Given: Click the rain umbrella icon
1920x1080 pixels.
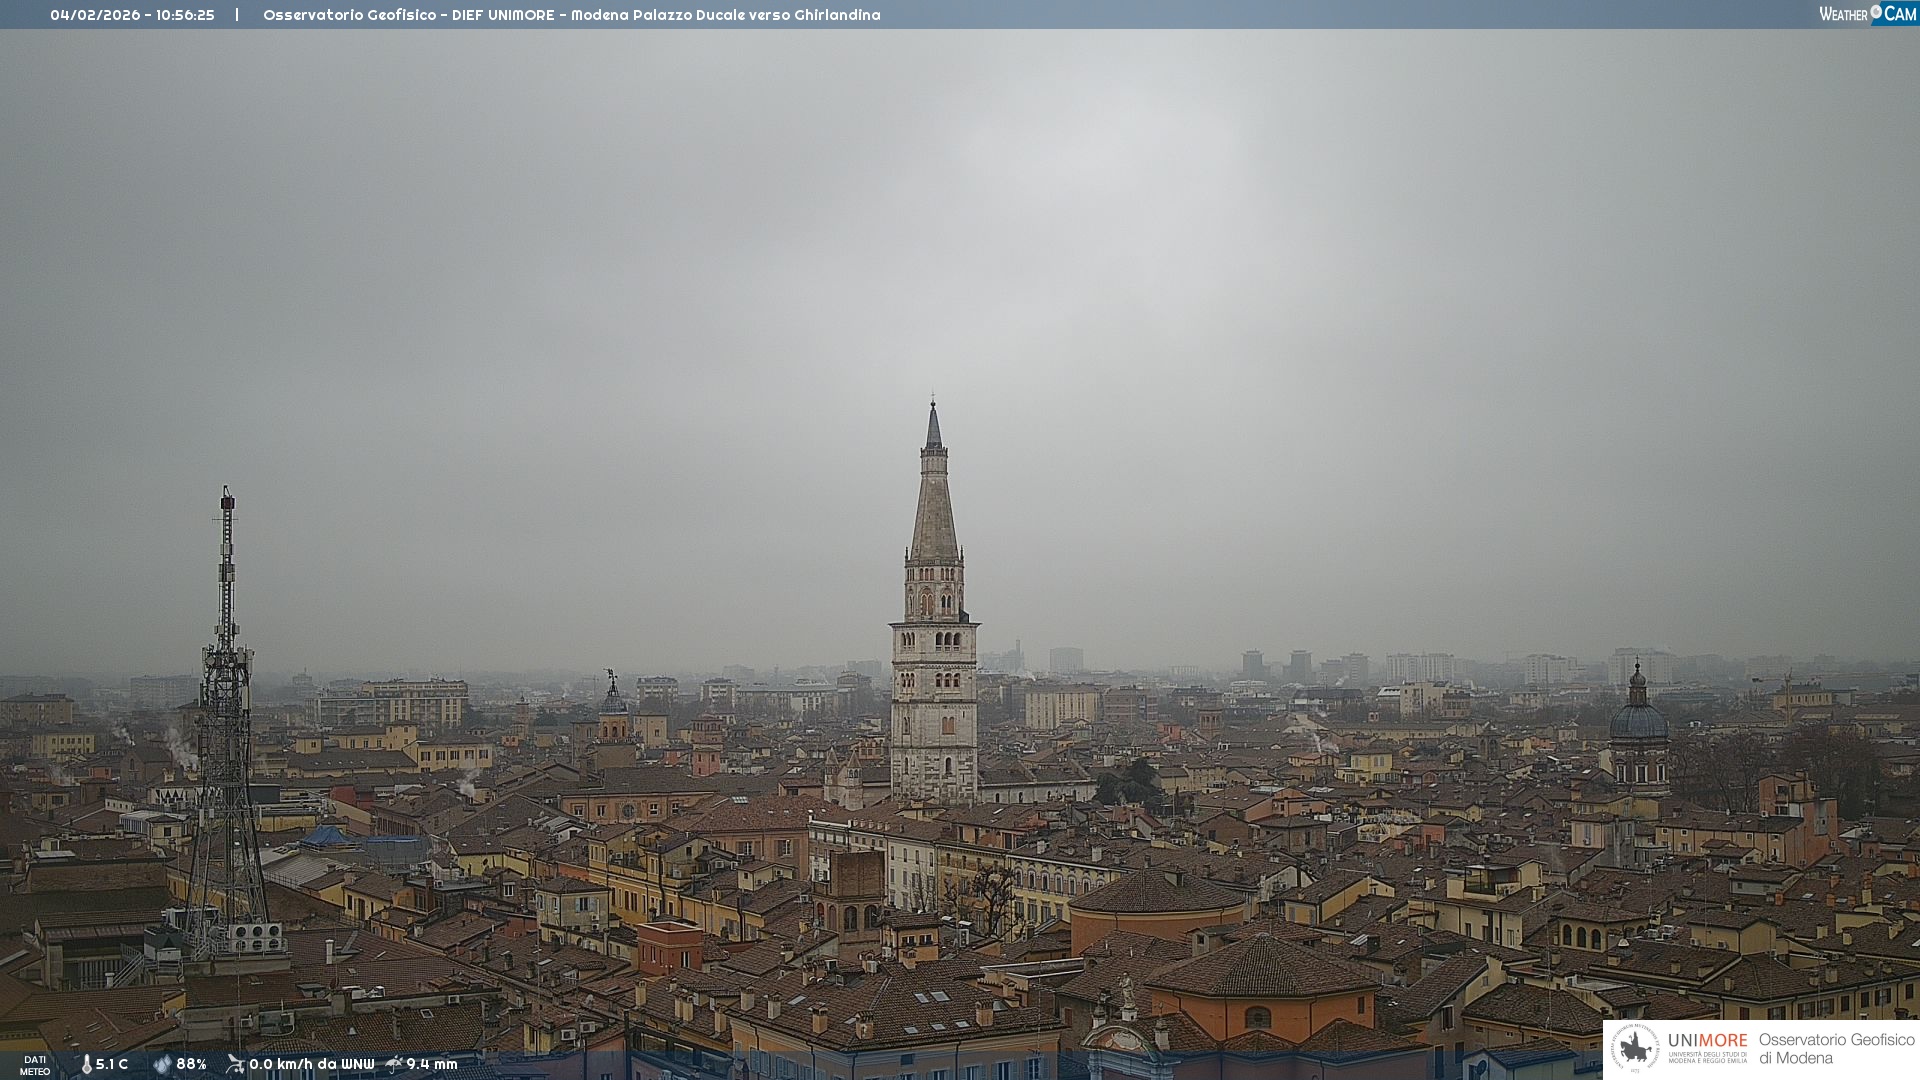Looking at the screenshot, I should (394, 1064).
